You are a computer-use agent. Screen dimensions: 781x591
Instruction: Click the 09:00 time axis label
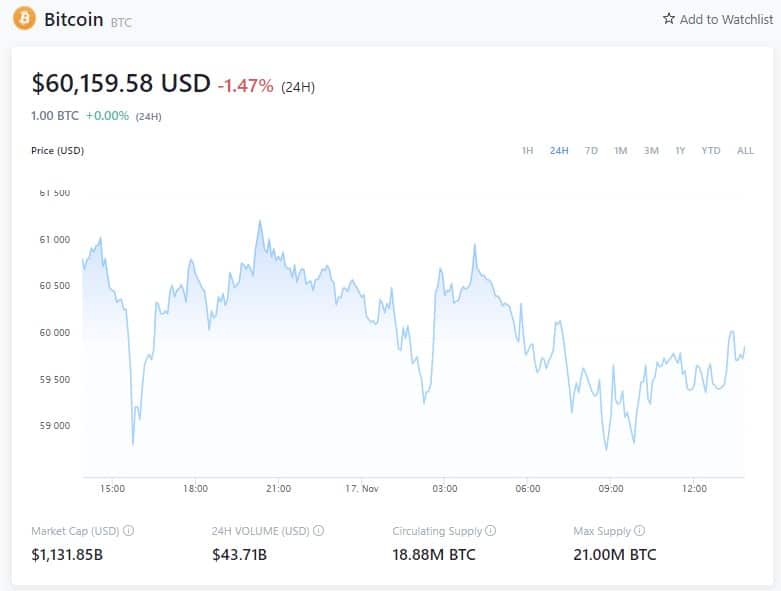pyautogui.click(x=611, y=488)
